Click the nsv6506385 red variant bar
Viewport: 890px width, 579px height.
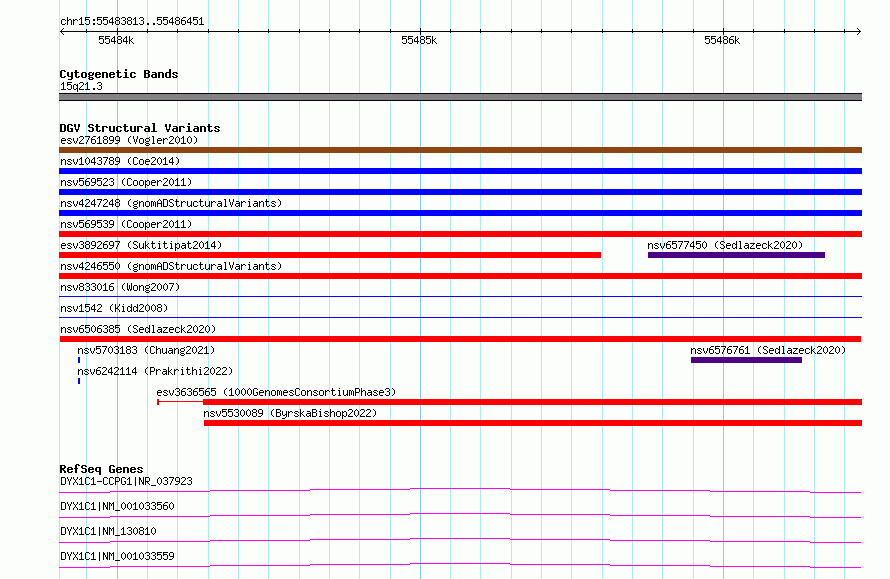pyautogui.click(x=460, y=339)
